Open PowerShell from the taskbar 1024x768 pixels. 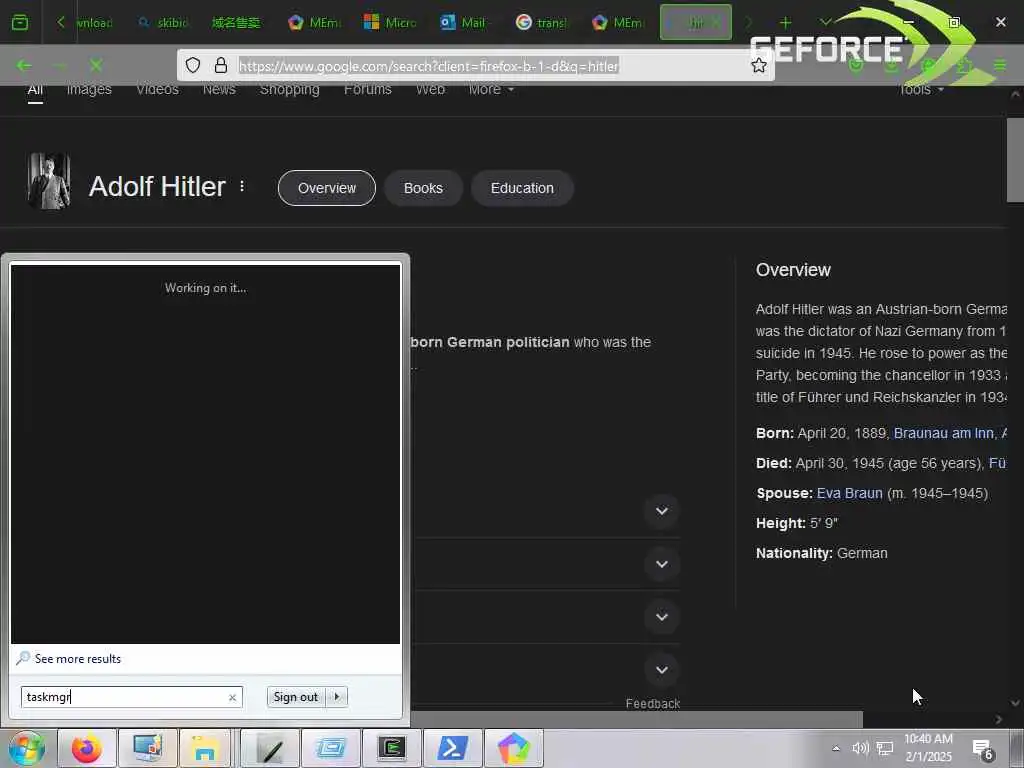[453, 748]
